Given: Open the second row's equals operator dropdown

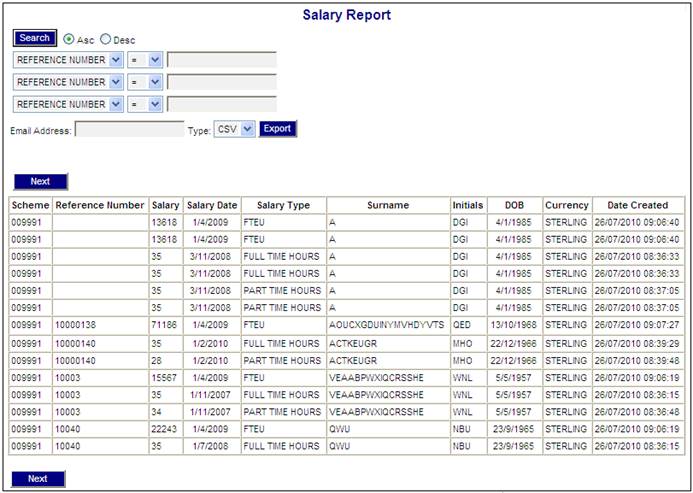Looking at the screenshot, I should [x=145, y=82].
